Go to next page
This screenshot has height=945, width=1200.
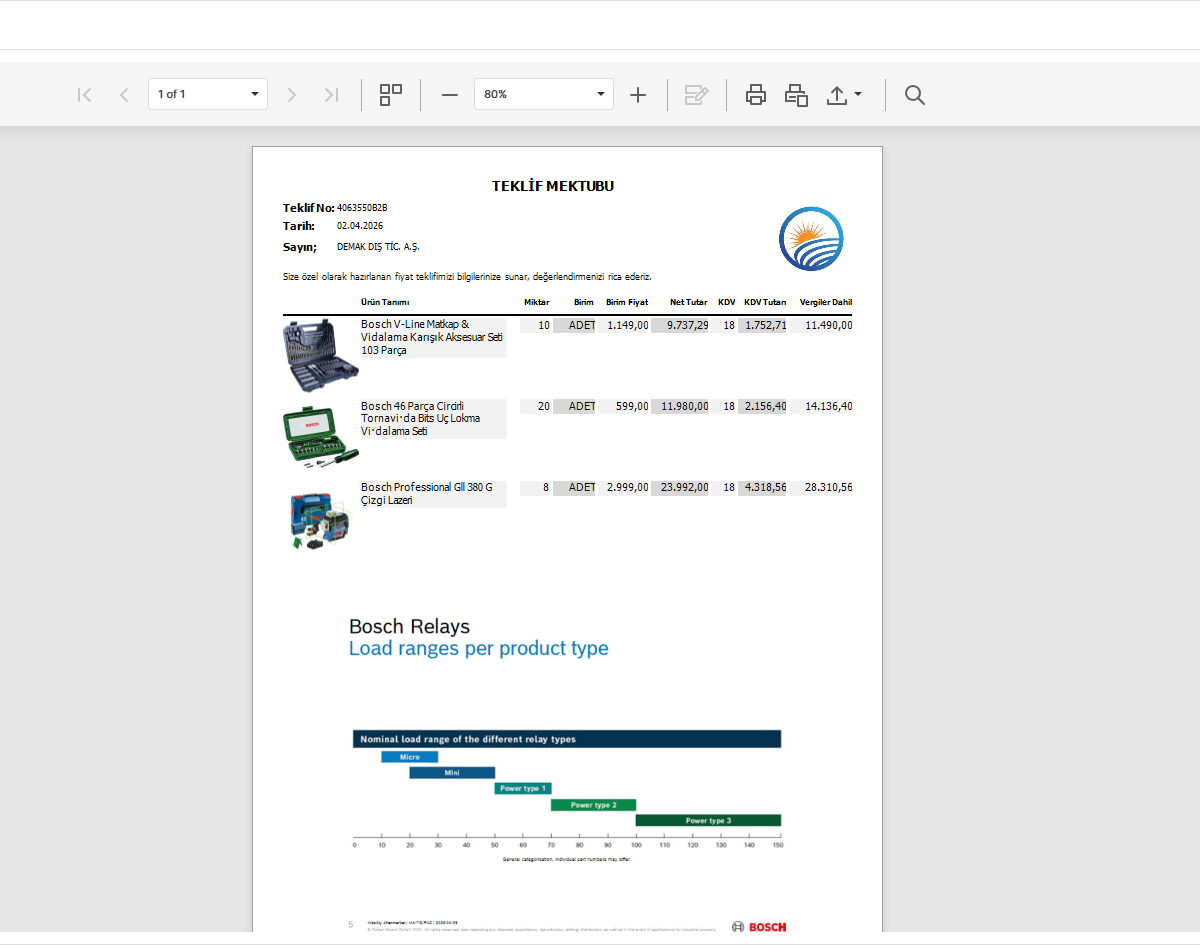click(292, 95)
